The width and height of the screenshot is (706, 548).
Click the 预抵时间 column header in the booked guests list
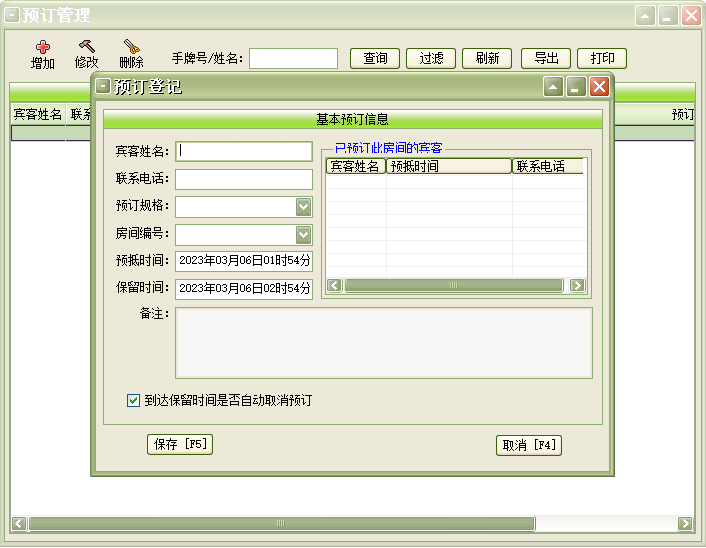tap(449, 166)
